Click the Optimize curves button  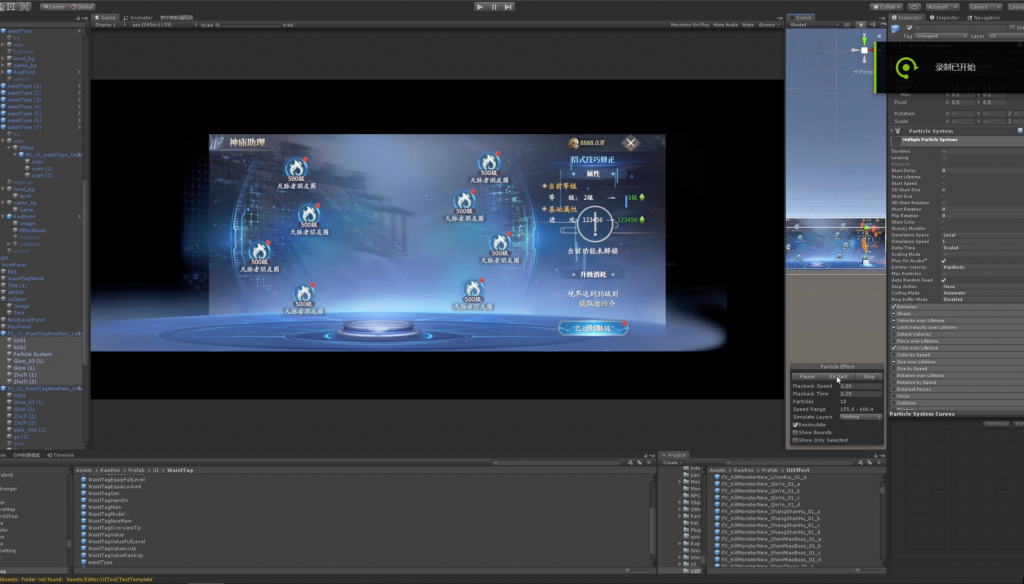point(996,424)
